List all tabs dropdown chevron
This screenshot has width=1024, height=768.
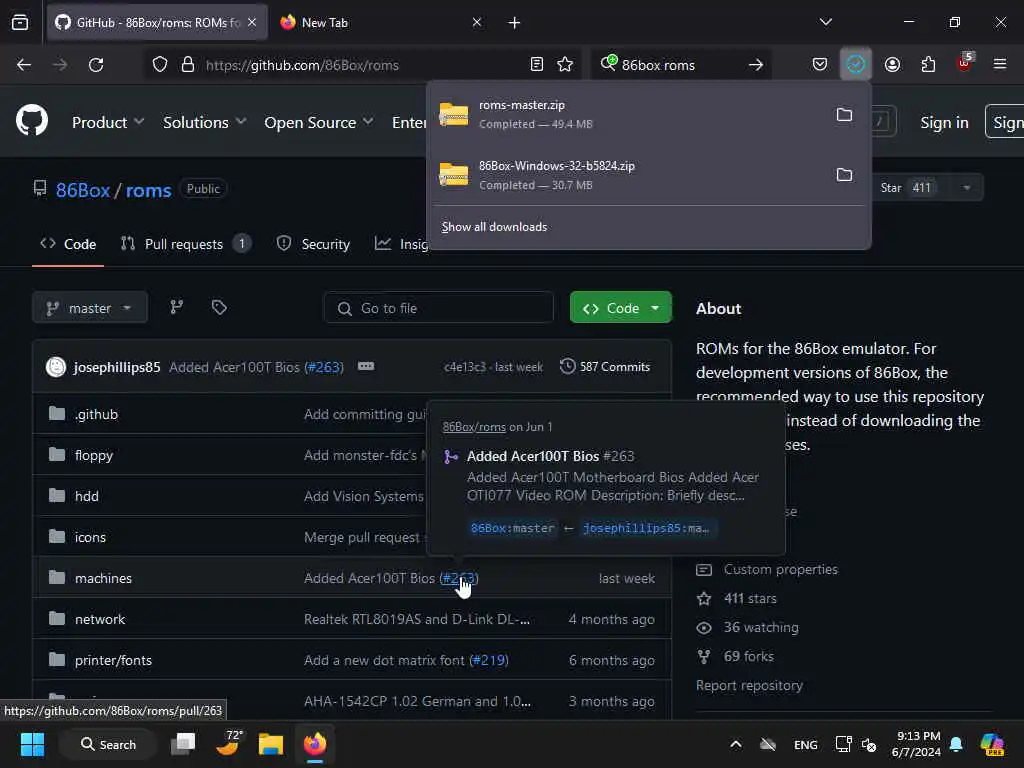825,22
